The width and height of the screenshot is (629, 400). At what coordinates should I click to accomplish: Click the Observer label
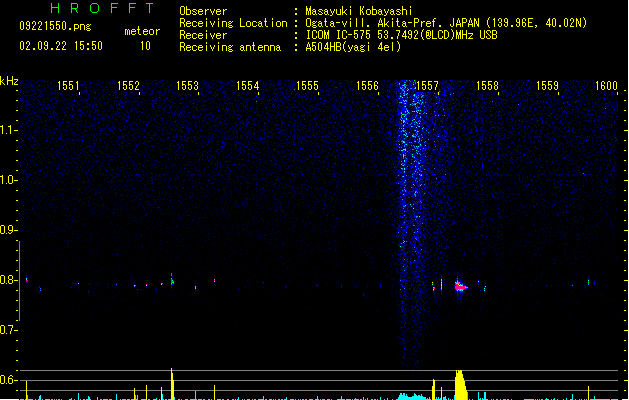[203, 11]
